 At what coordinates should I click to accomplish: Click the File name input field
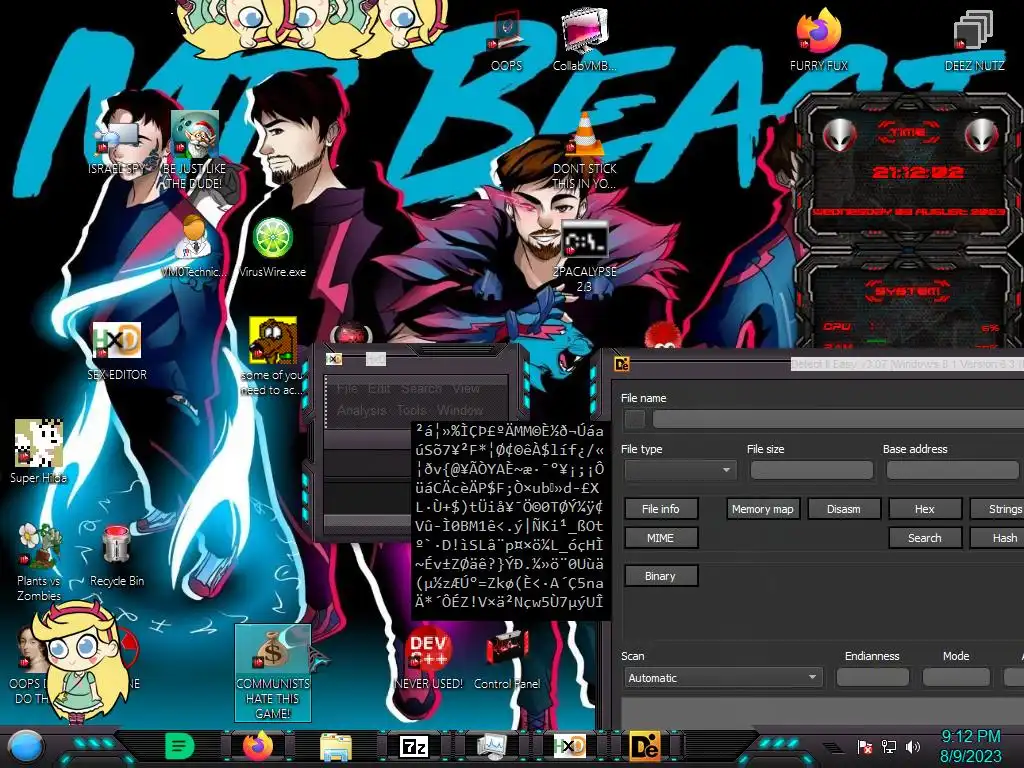(x=839, y=419)
